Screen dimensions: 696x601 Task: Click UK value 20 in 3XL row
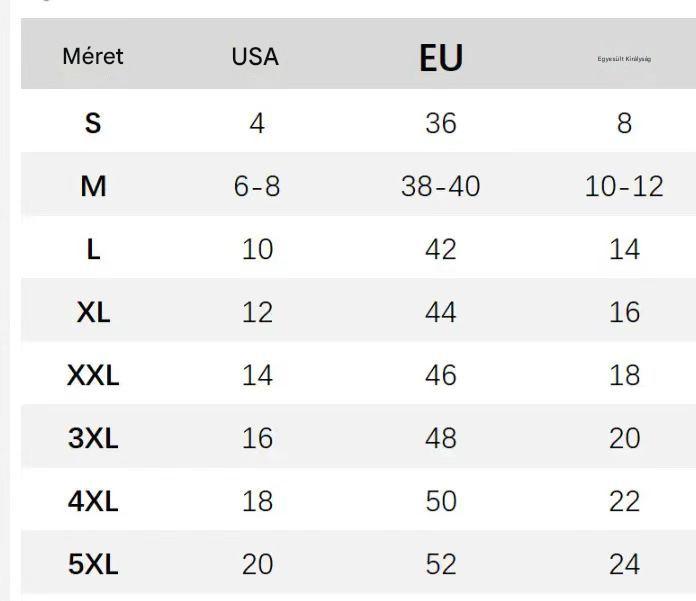coord(624,438)
